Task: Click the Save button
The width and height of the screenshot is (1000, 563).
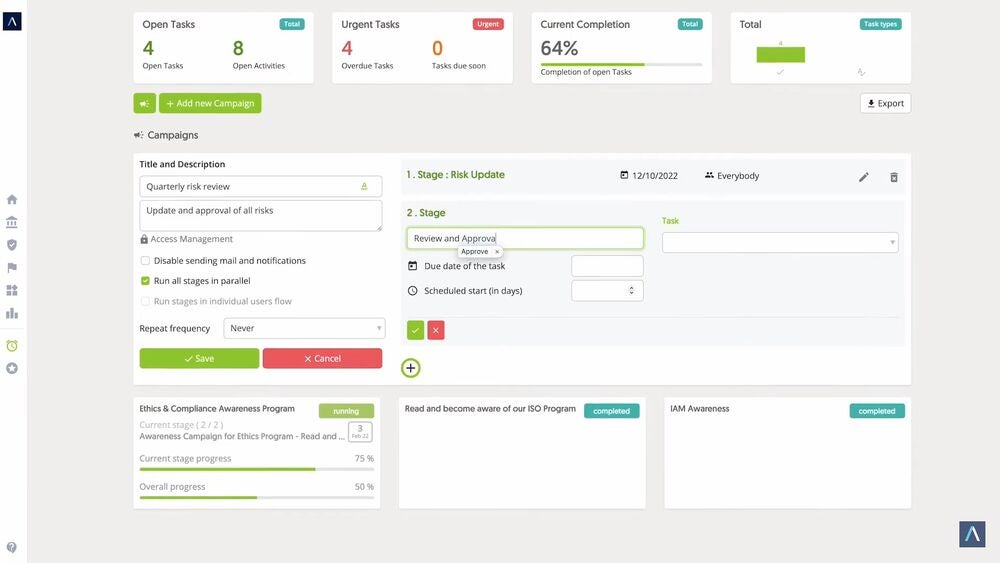Action: pos(199,358)
